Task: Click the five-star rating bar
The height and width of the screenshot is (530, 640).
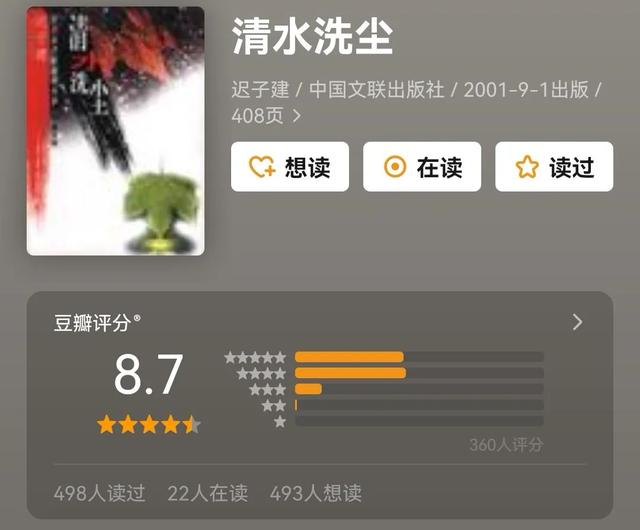Action: pyautogui.click(x=419, y=357)
